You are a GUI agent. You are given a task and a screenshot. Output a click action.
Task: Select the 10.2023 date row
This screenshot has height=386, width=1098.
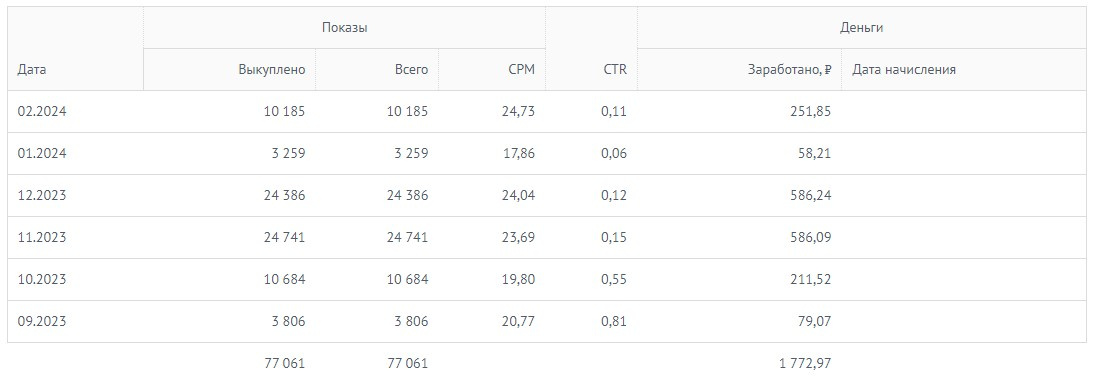point(547,280)
